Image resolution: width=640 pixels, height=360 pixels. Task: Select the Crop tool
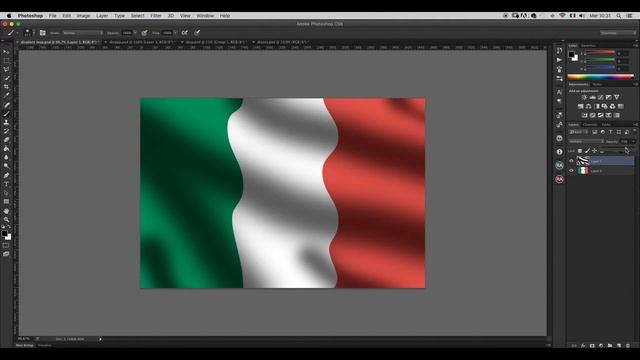pos(6,87)
